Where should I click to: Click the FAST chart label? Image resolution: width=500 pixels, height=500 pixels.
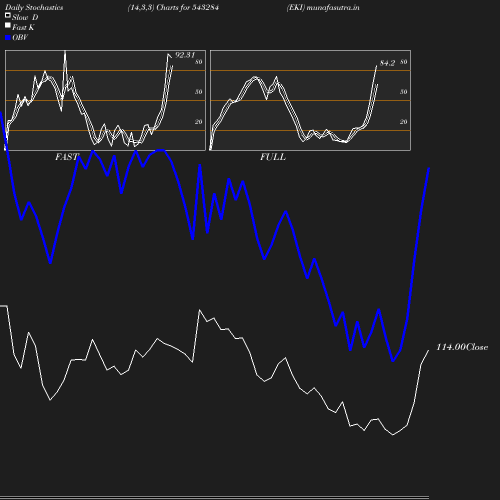(x=67, y=157)
